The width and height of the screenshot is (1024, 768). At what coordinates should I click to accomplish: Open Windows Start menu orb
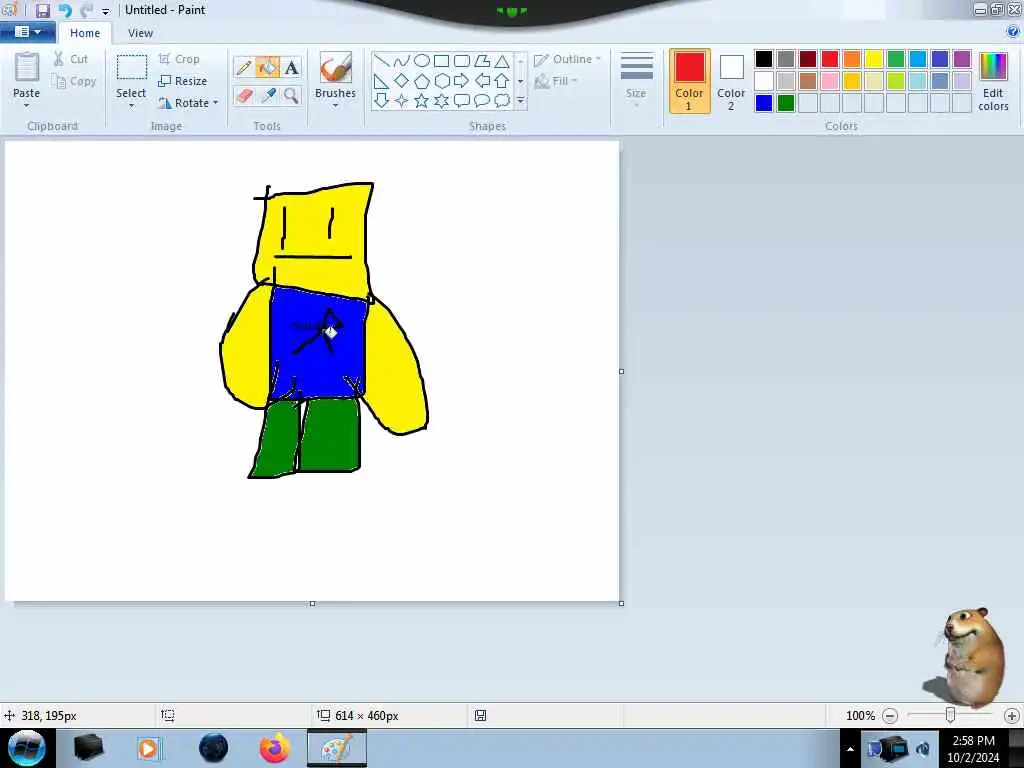point(26,748)
